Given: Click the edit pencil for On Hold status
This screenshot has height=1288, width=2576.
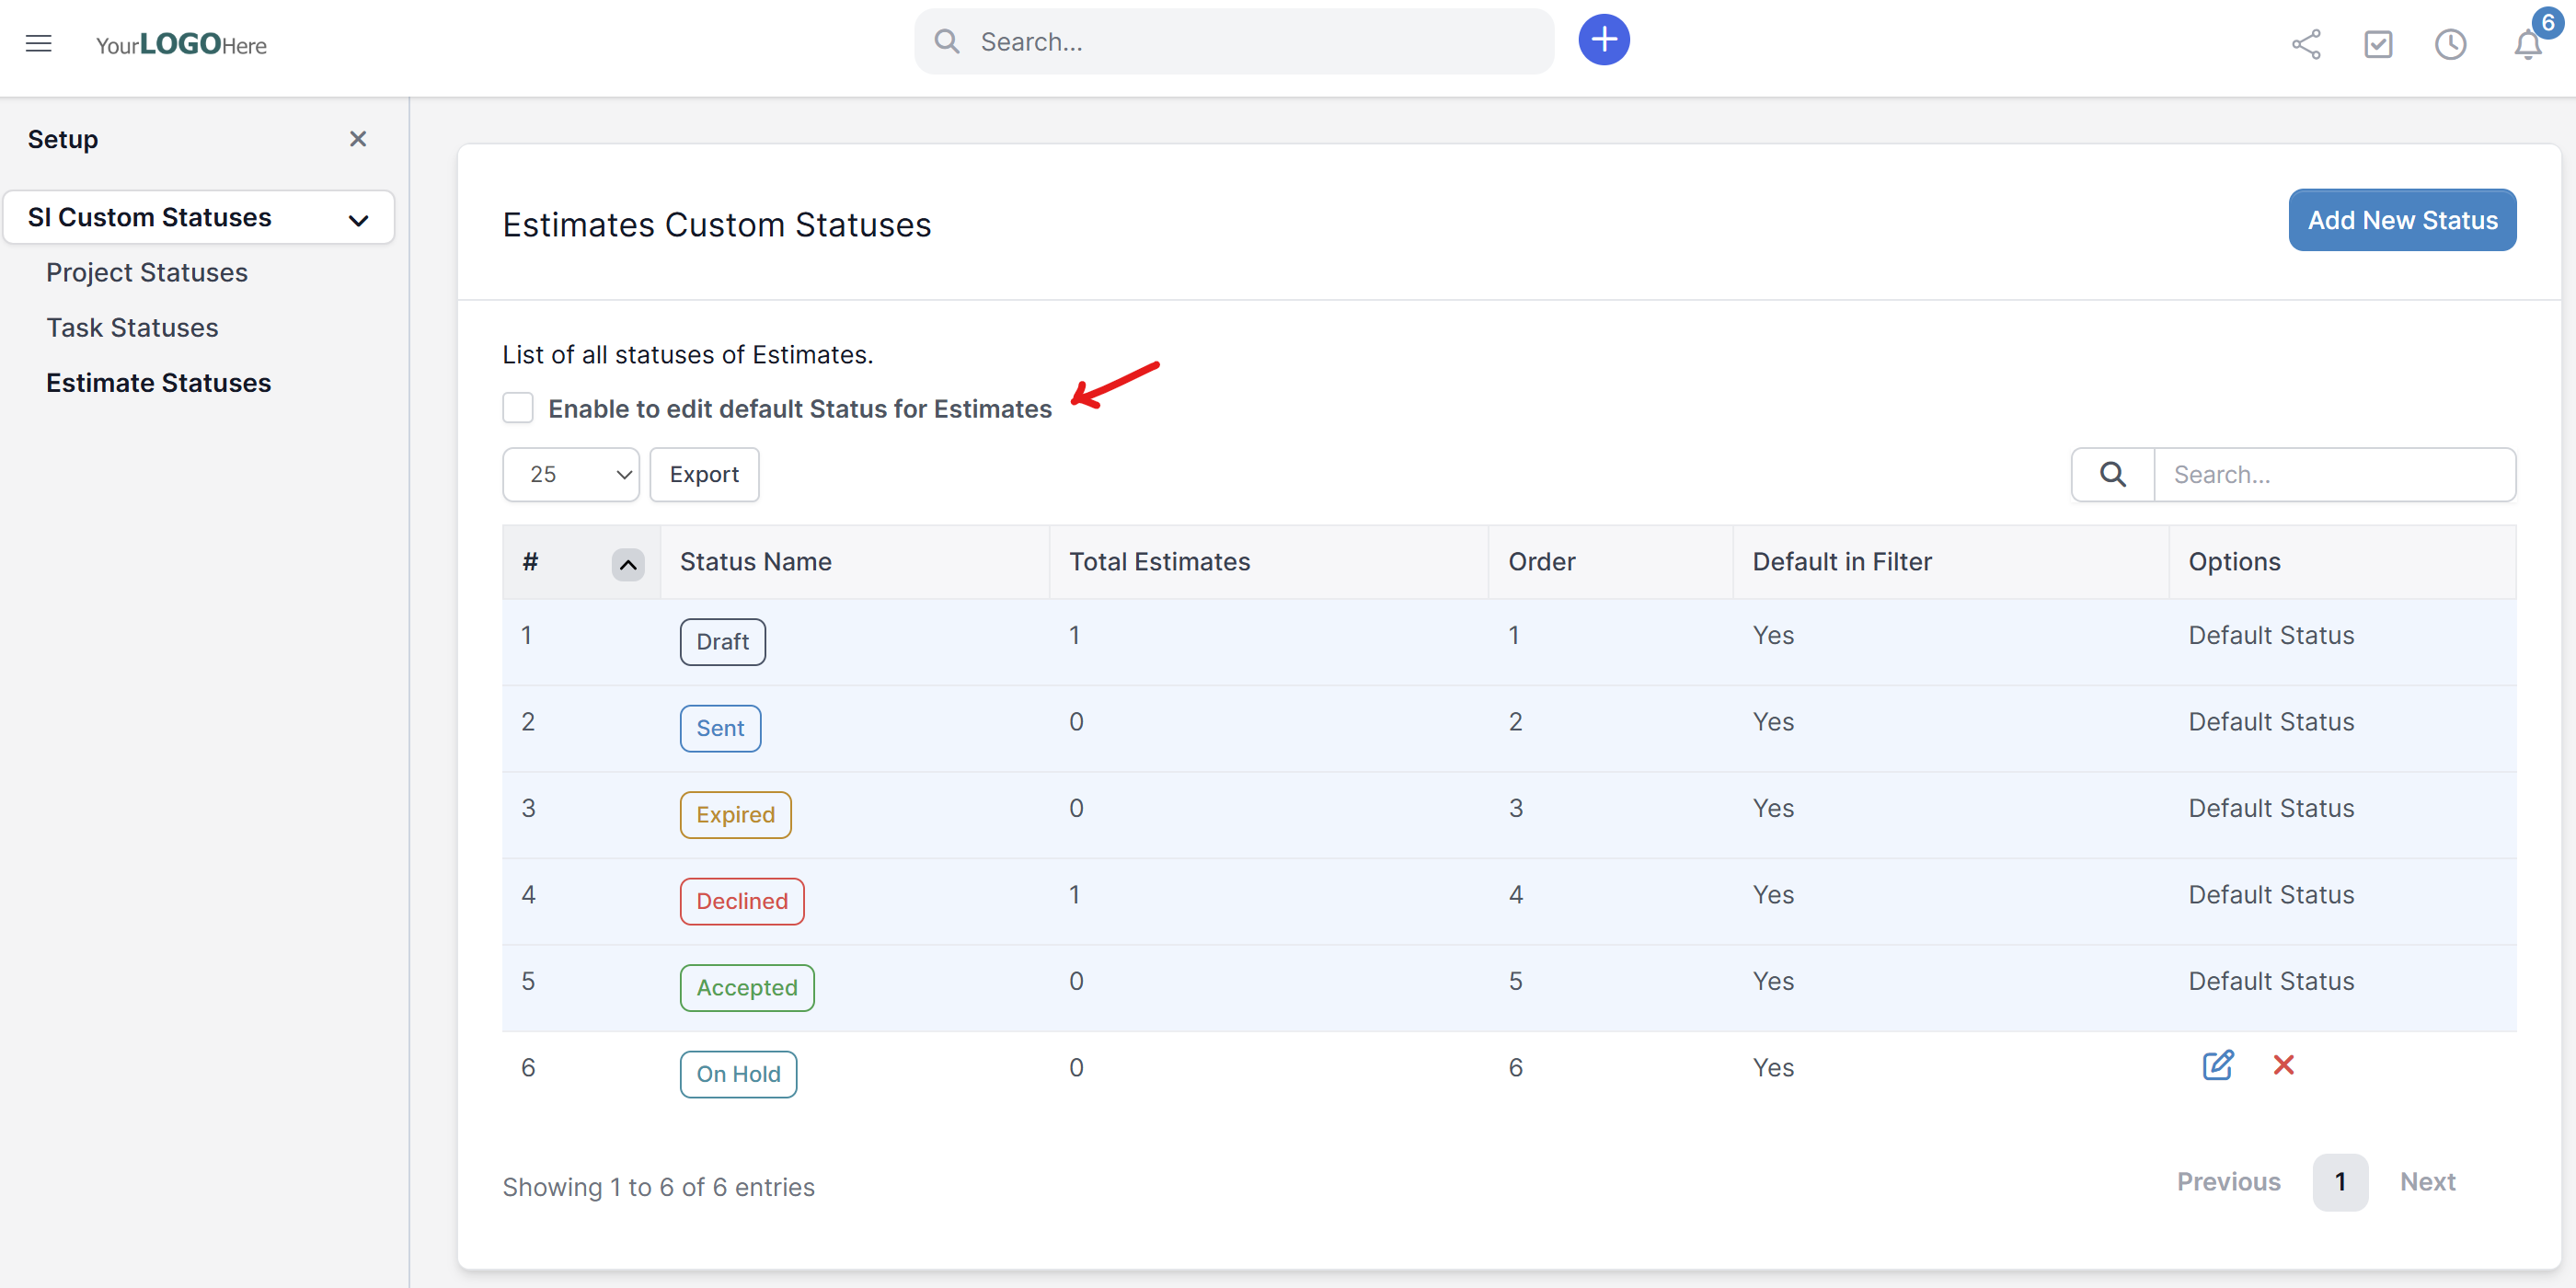Looking at the screenshot, I should (2218, 1065).
